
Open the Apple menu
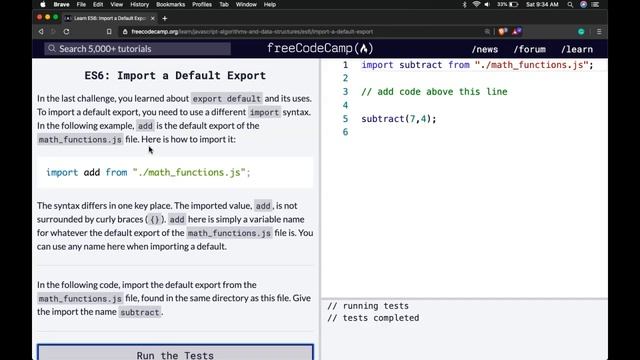click(43, 4)
